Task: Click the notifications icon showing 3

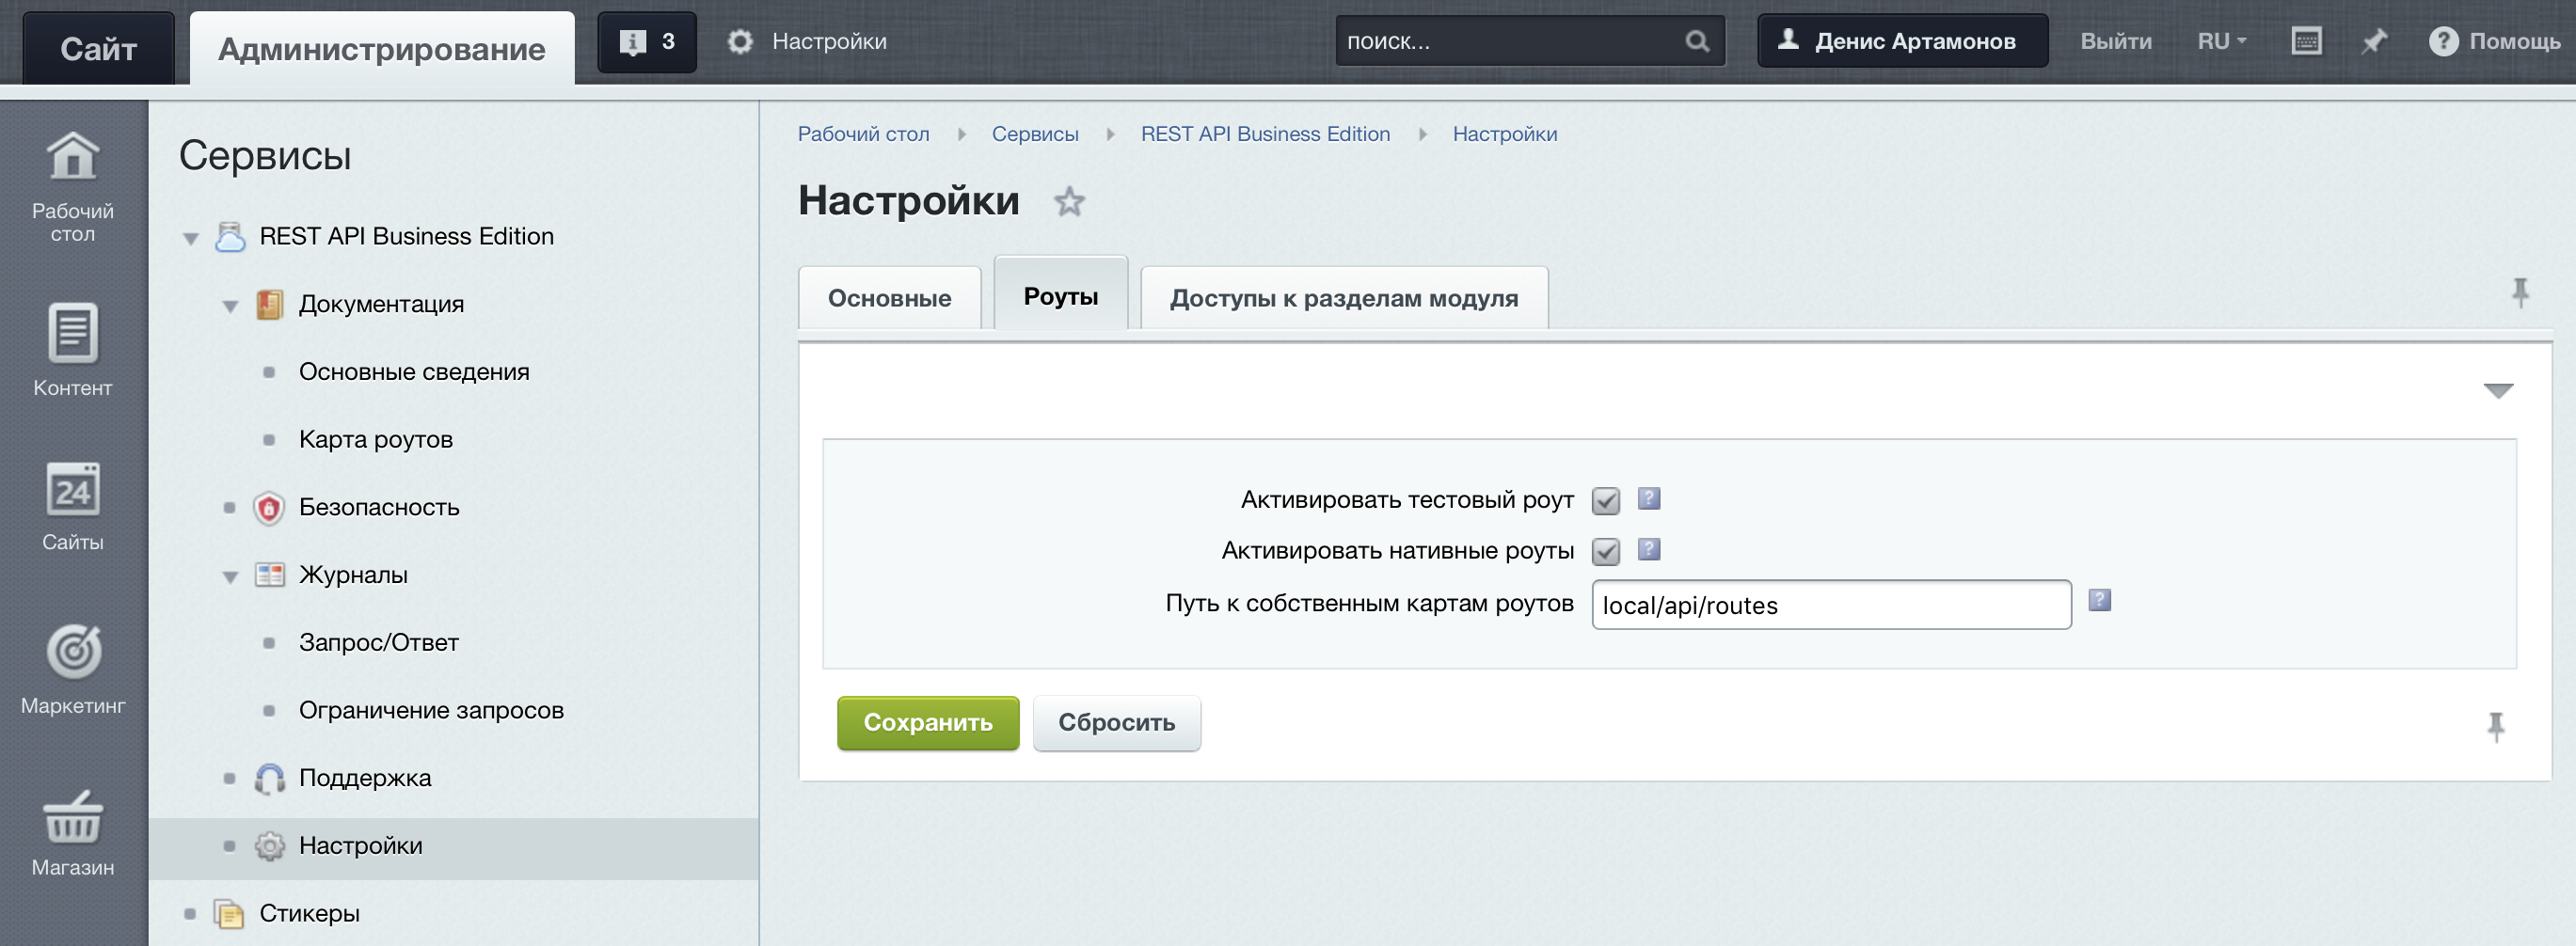Action: (x=646, y=42)
